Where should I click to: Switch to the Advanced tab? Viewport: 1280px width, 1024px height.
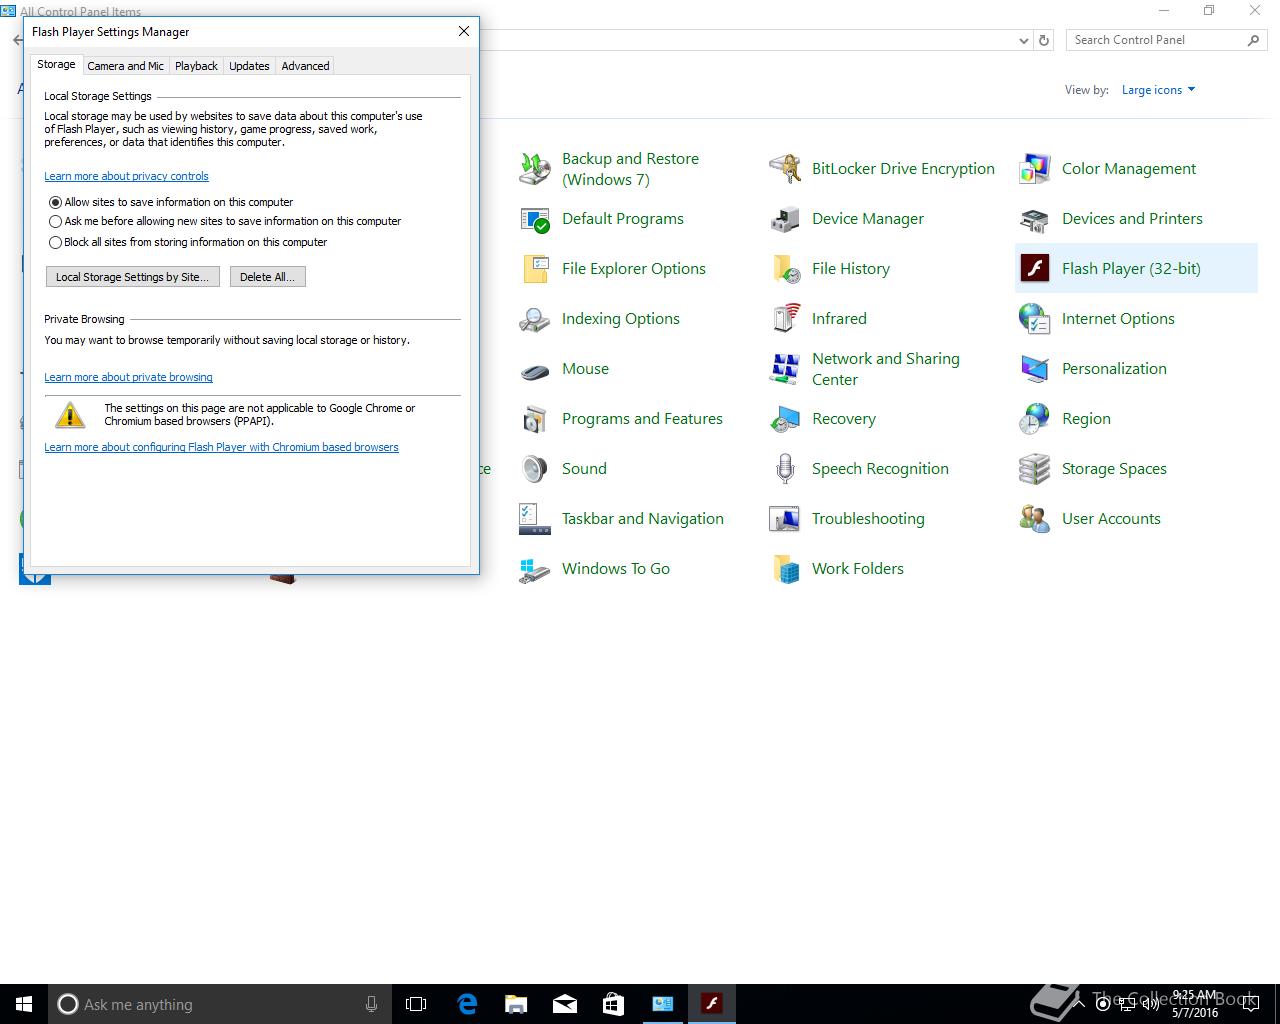[305, 66]
